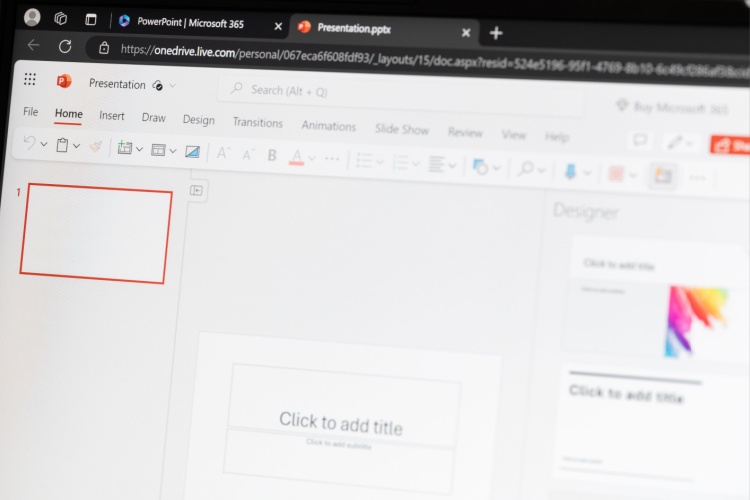Expand the New Slide dropdown arrow
Image resolution: width=750 pixels, height=500 pixels.
click(x=138, y=150)
